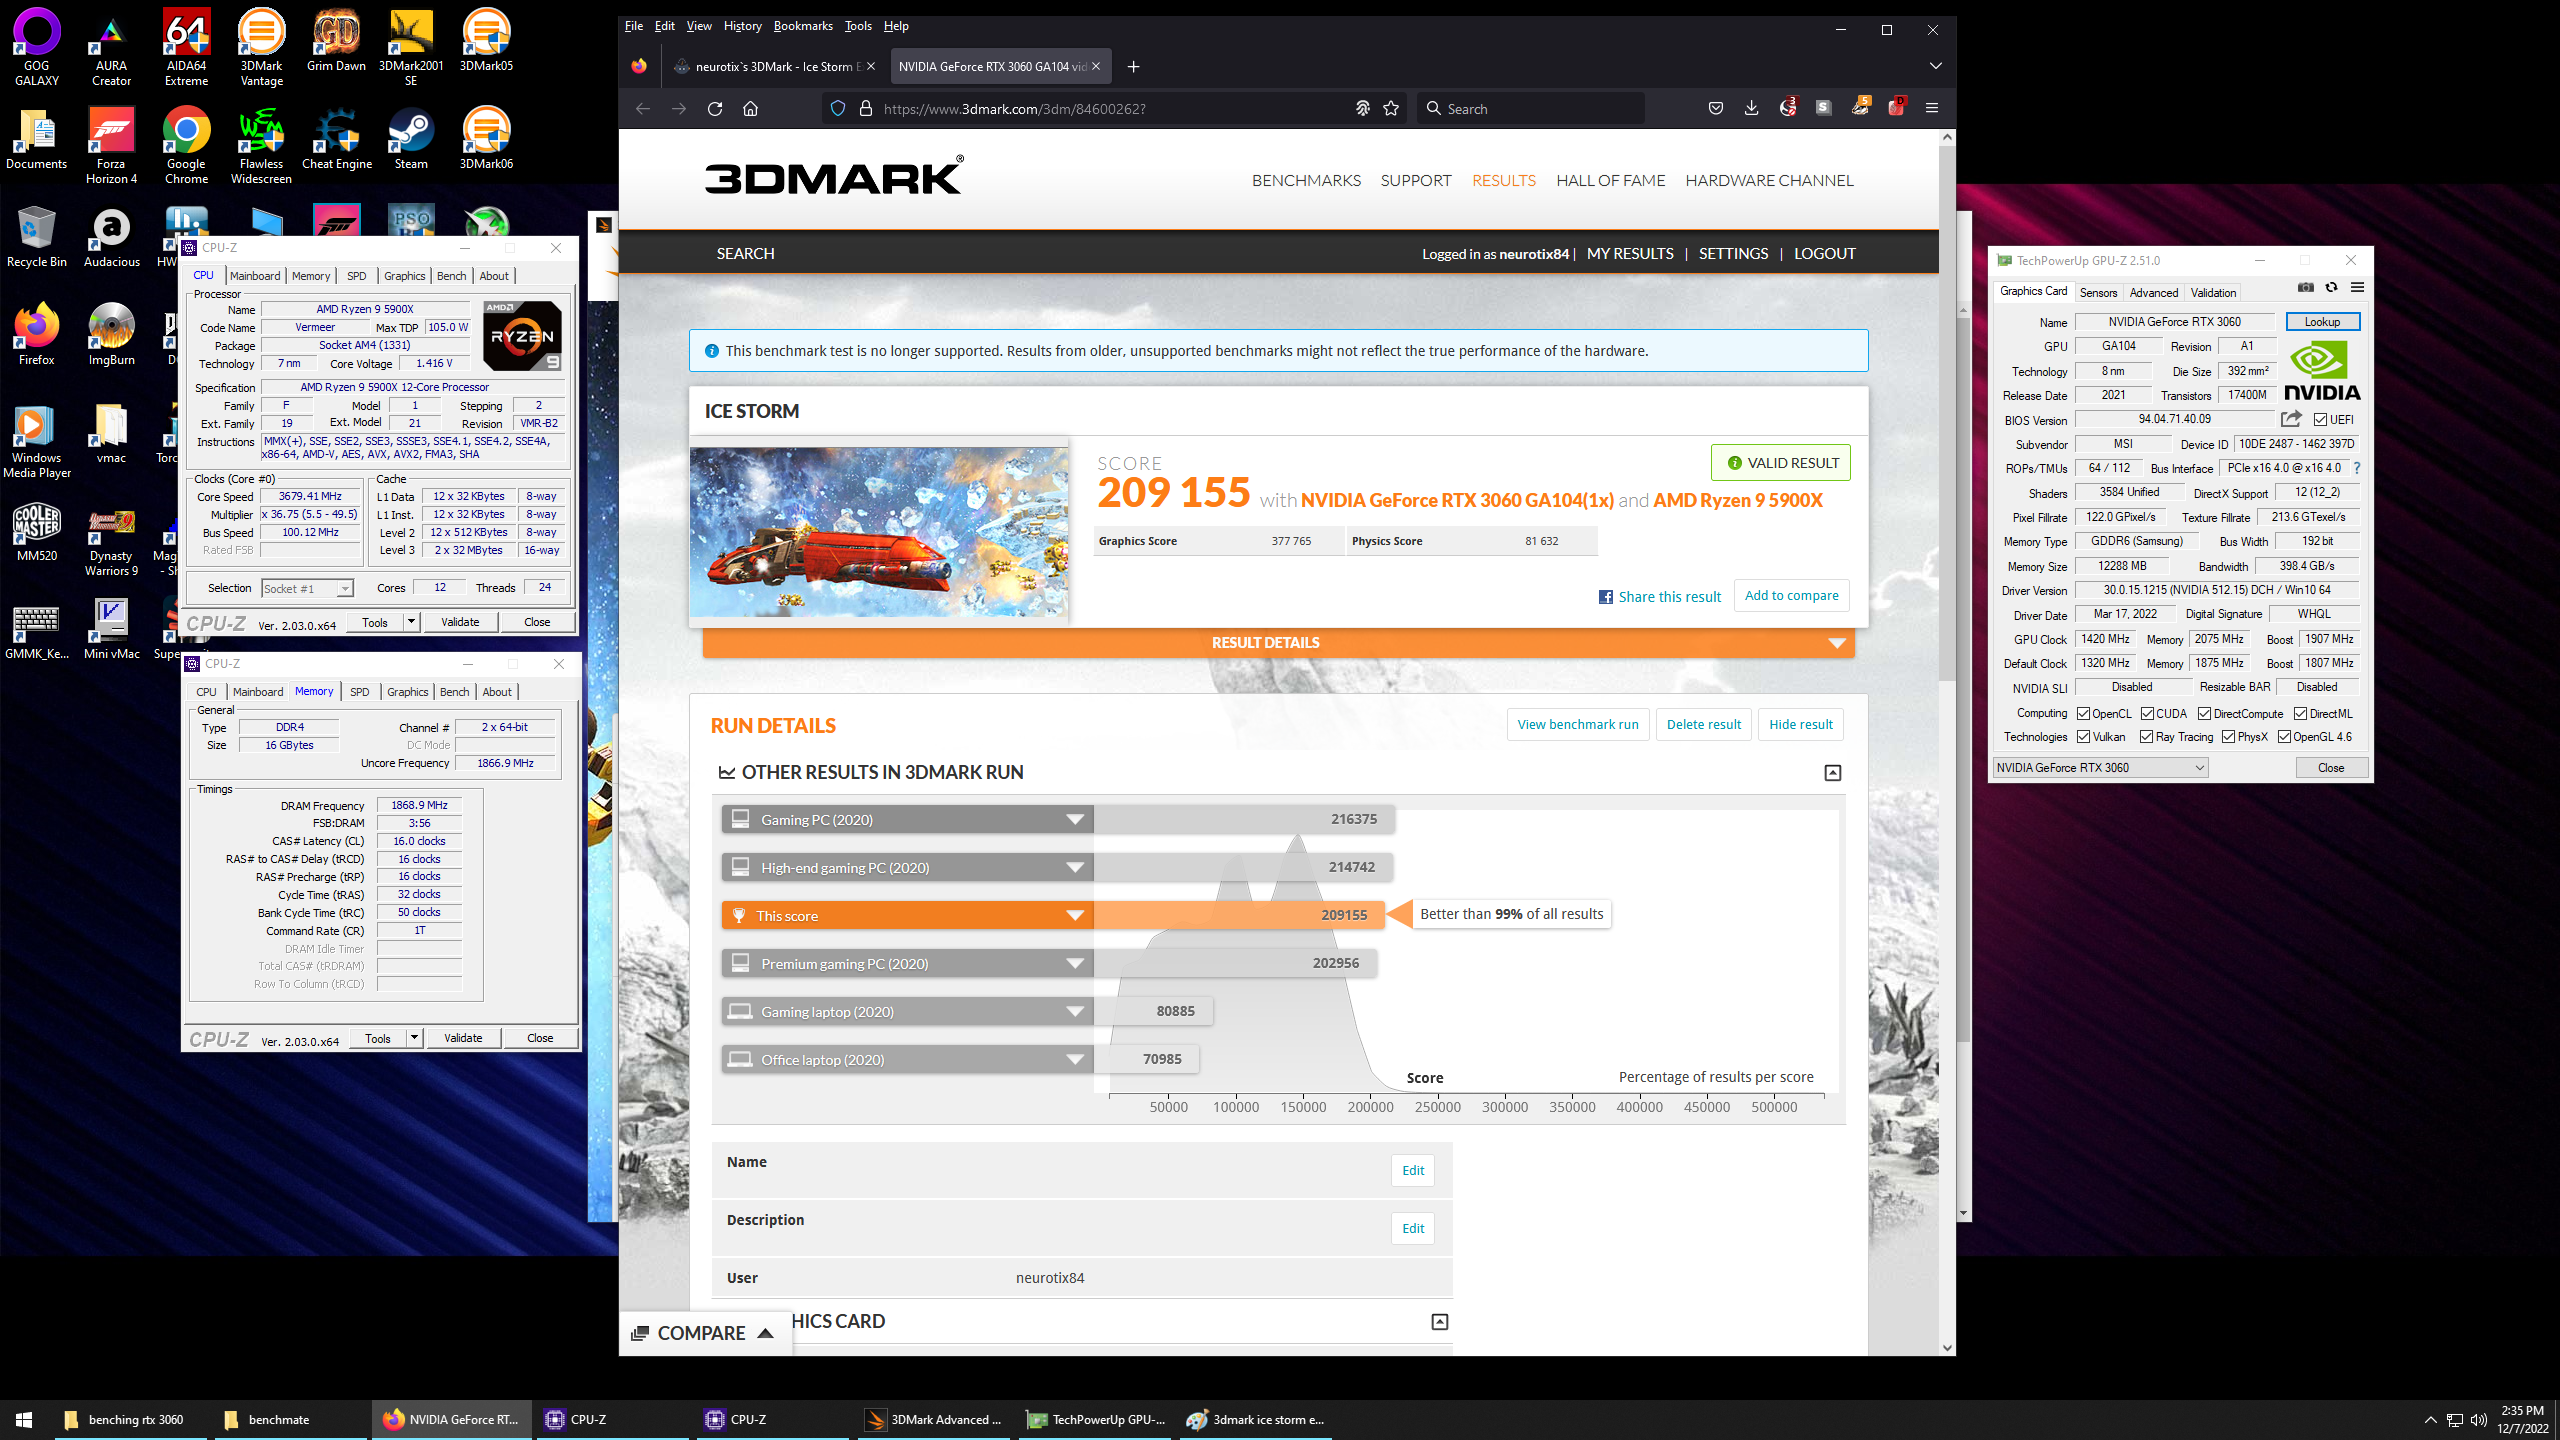The height and width of the screenshot is (1440, 2560).
Task: Click the Firefox Search field
Action: pos(1531,109)
